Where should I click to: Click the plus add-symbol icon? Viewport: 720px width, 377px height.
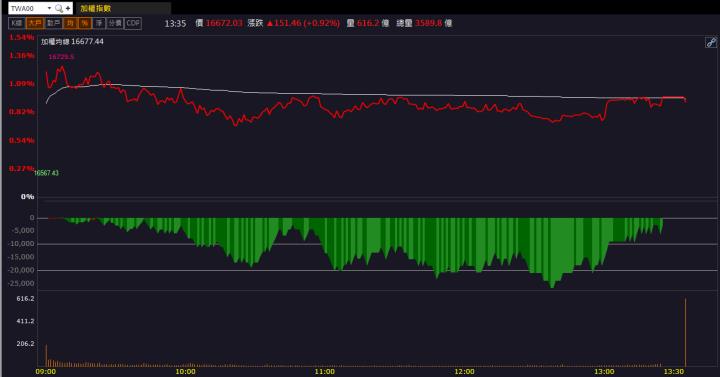coord(68,8)
